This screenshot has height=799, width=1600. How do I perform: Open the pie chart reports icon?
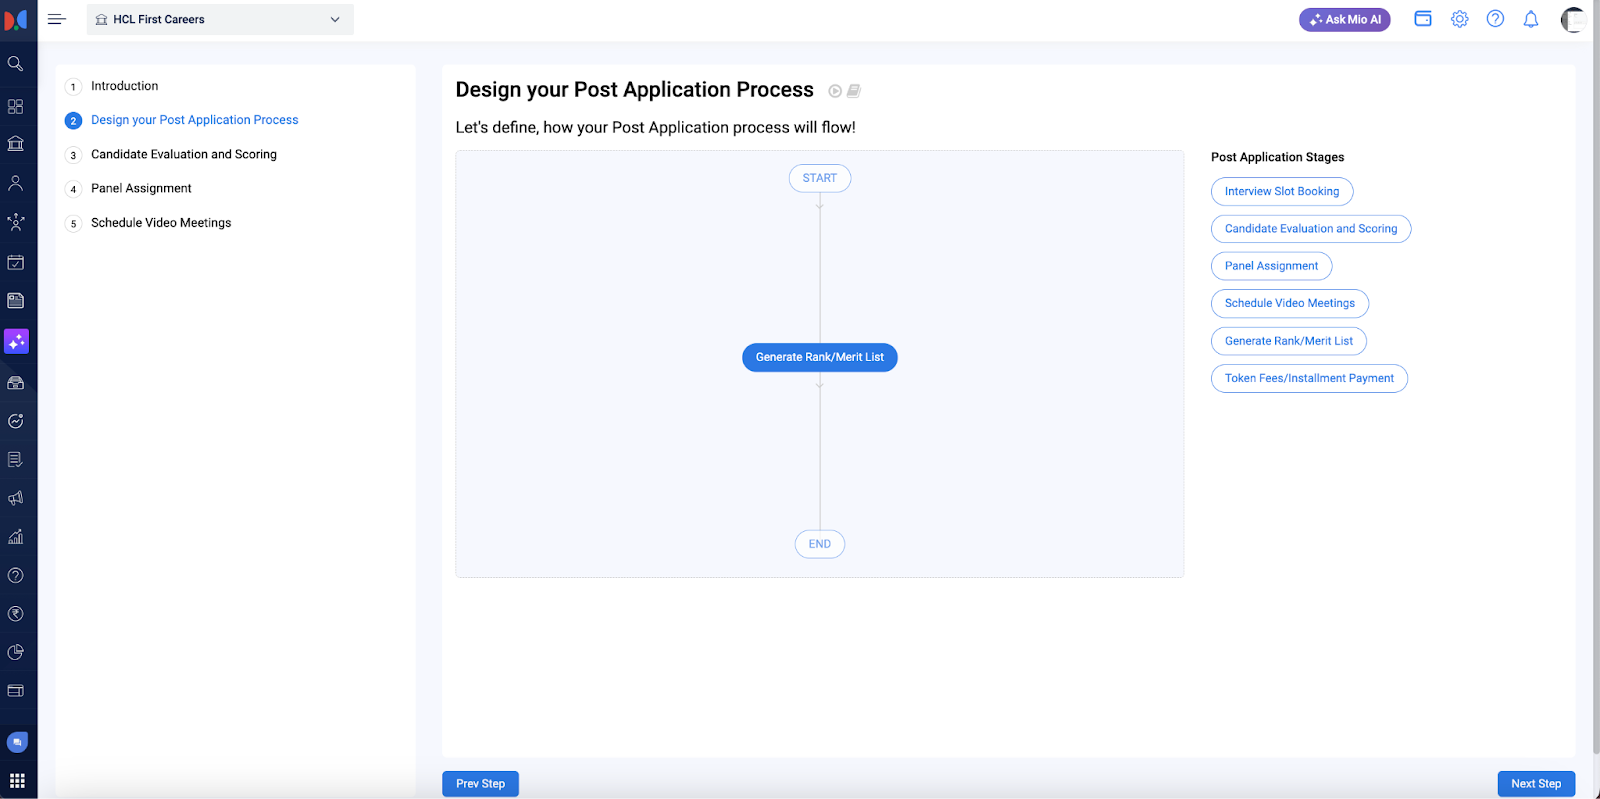tap(15, 652)
